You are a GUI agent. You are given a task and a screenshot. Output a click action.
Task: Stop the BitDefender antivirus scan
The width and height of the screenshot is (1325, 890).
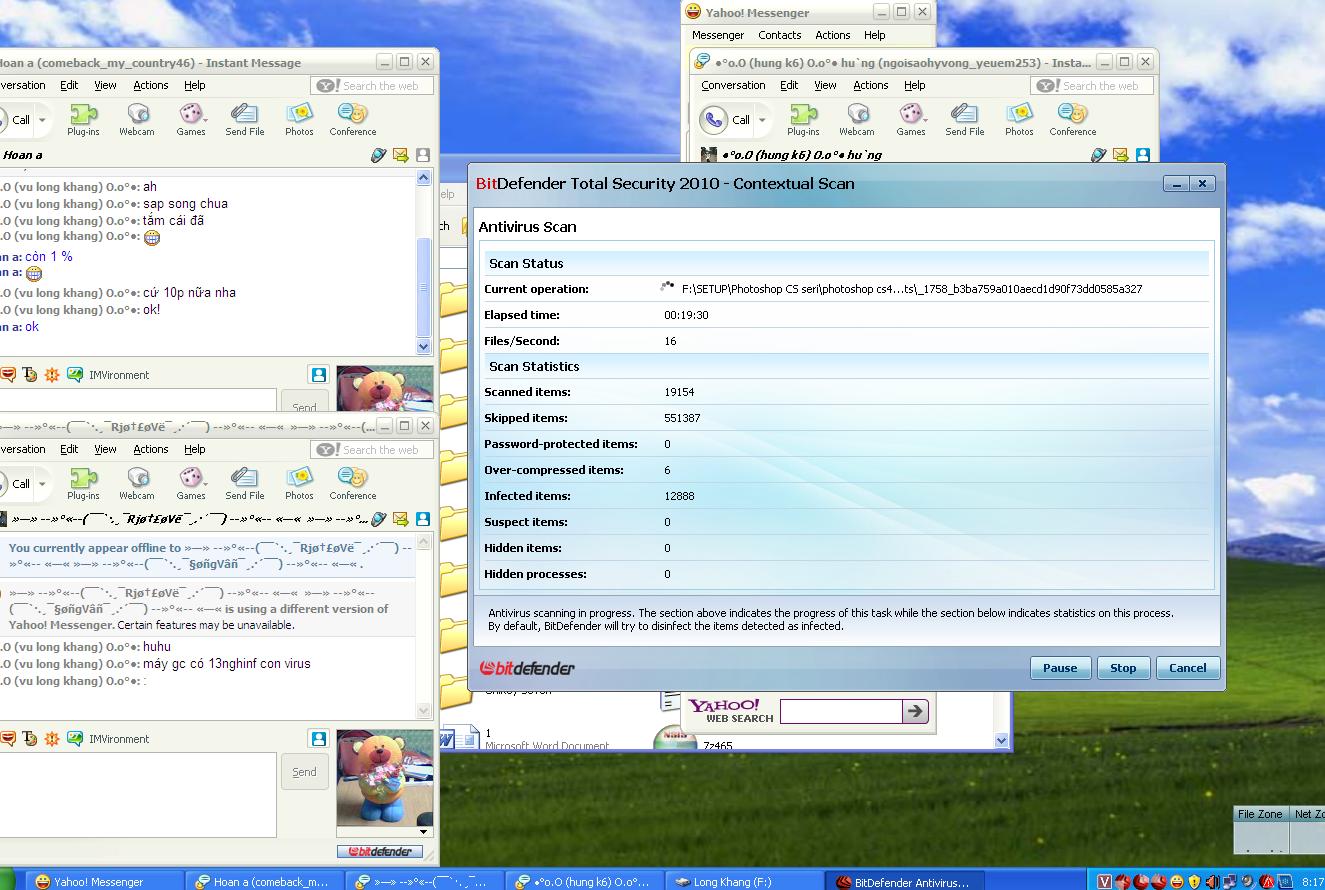[x=1123, y=668]
